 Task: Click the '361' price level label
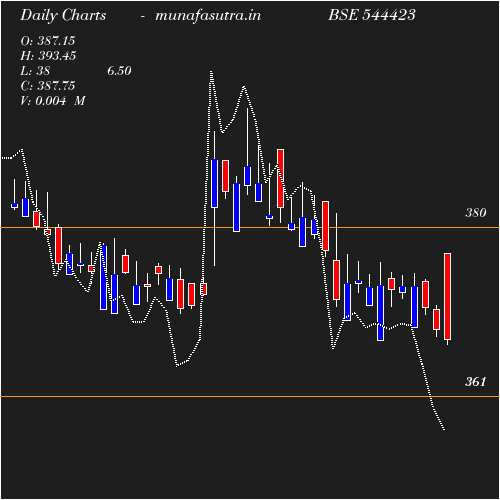[476, 382]
